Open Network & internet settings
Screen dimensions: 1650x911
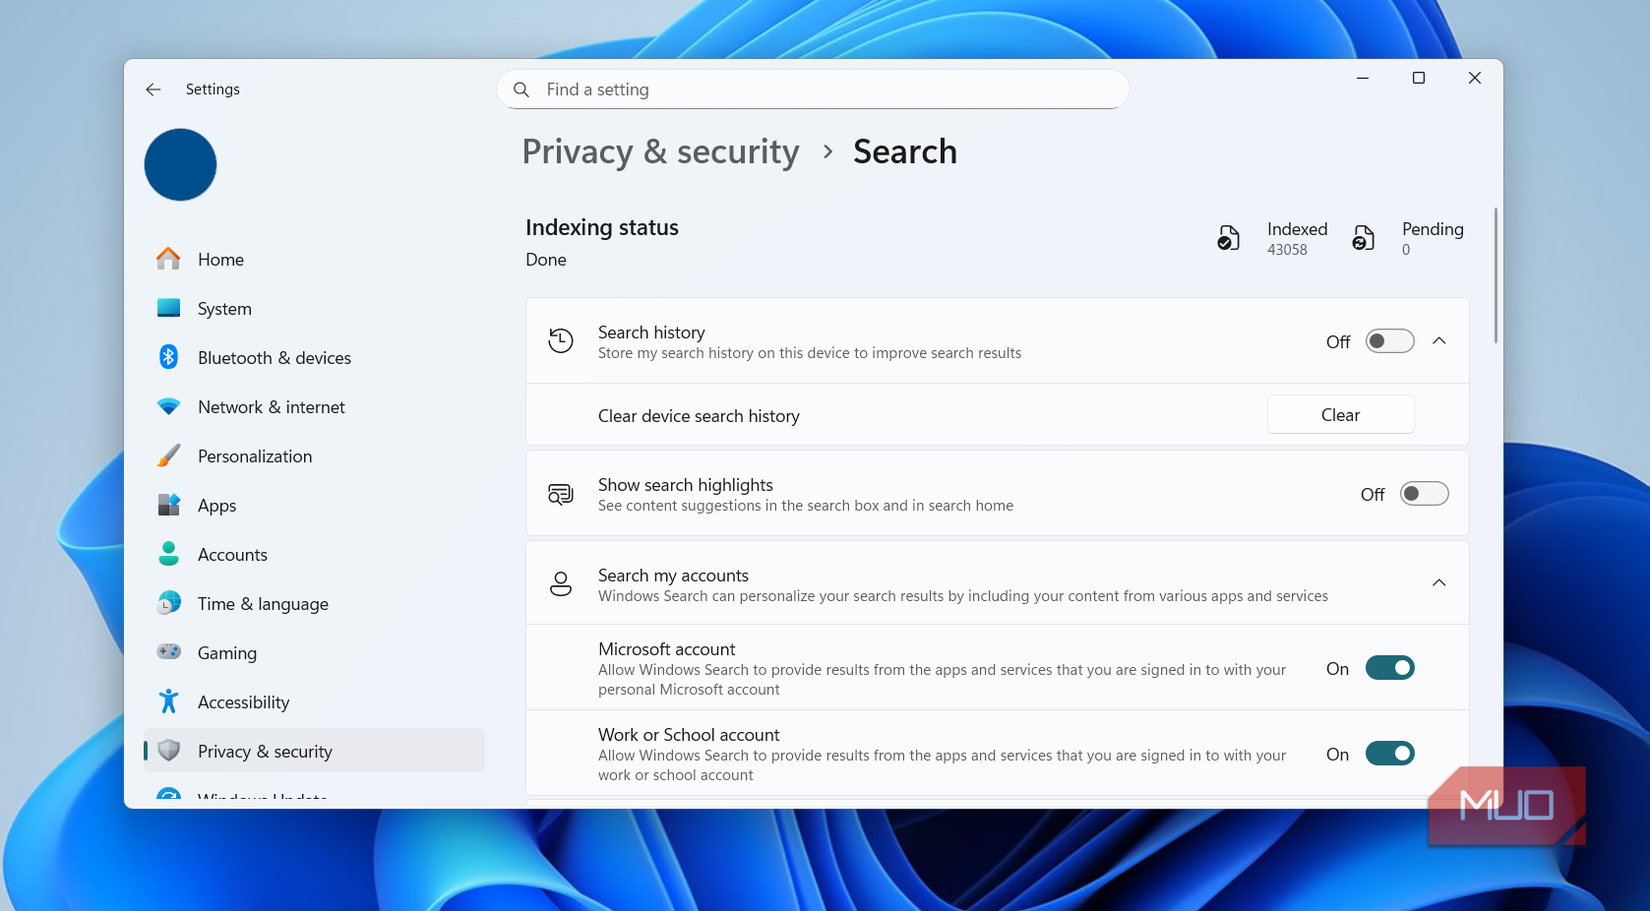coord(170,406)
